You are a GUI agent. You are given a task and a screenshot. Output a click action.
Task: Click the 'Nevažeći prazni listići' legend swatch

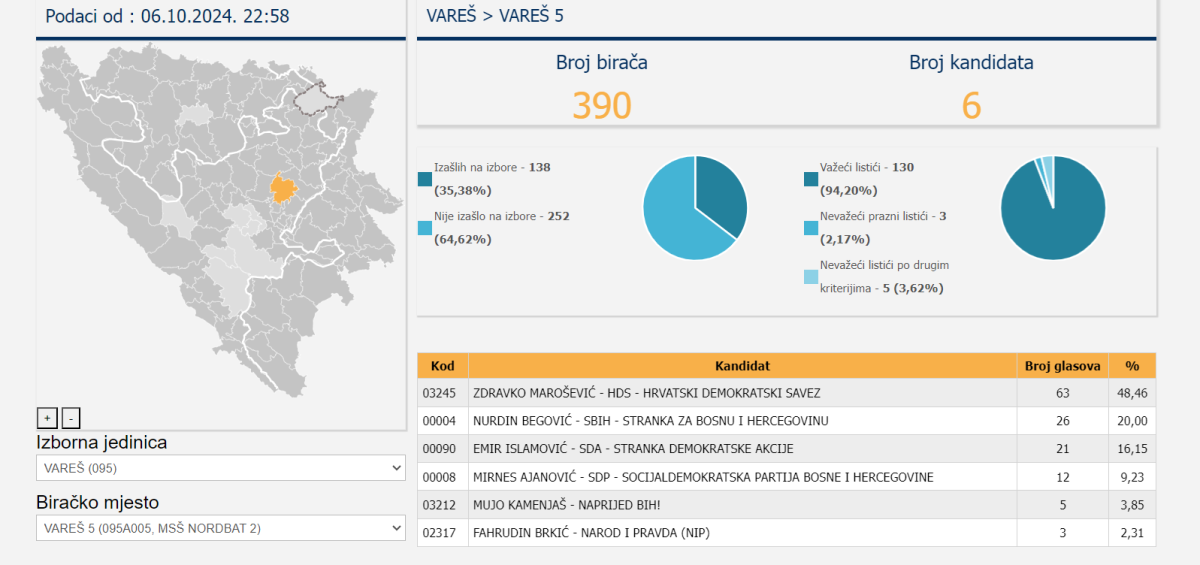(x=811, y=228)
